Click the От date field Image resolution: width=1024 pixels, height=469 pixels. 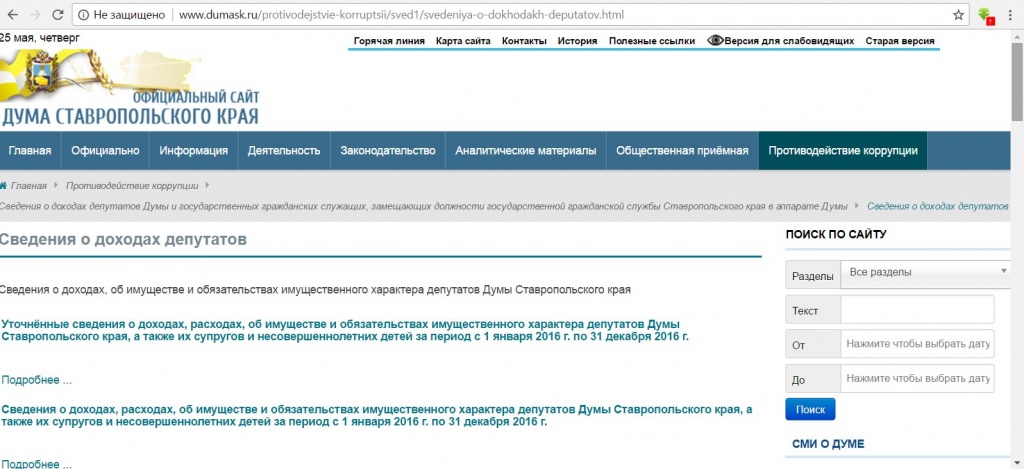[918, 344]
